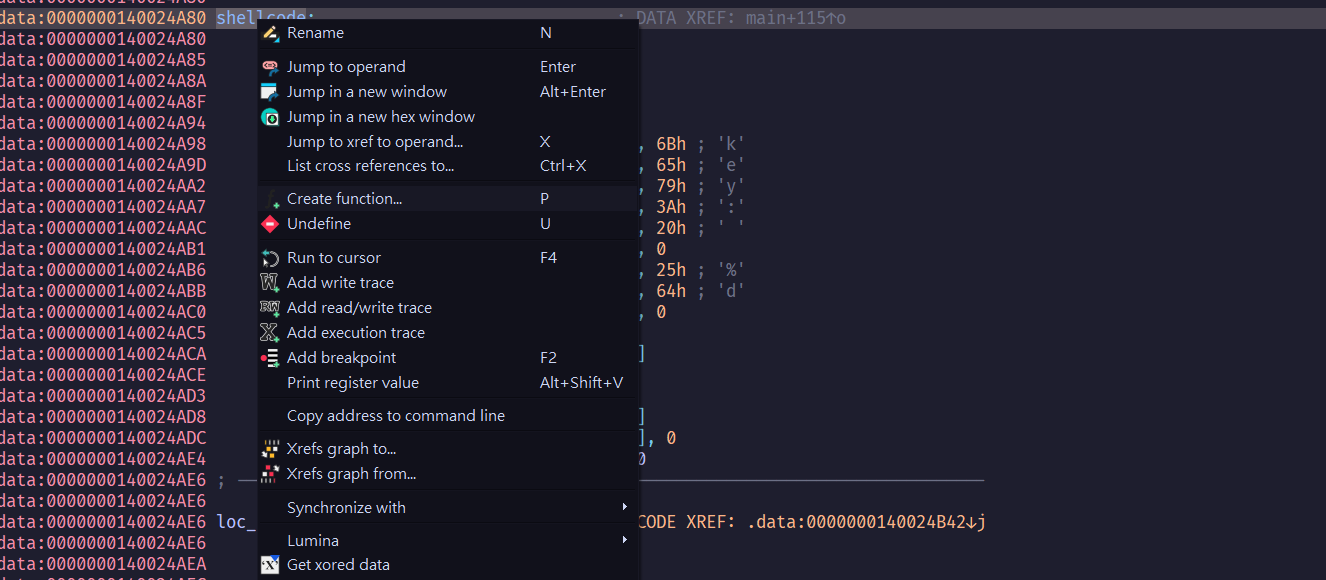Click the Add execution trace icon
This screenshot has height=580, width=1326.
(270, 333)
